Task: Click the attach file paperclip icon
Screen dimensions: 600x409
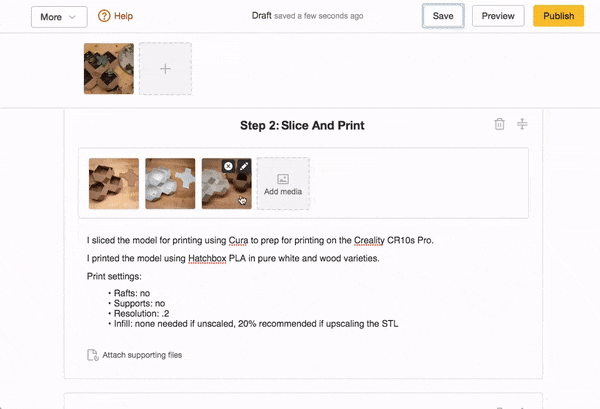Action: pyautogui.click(x=92, y=355)
